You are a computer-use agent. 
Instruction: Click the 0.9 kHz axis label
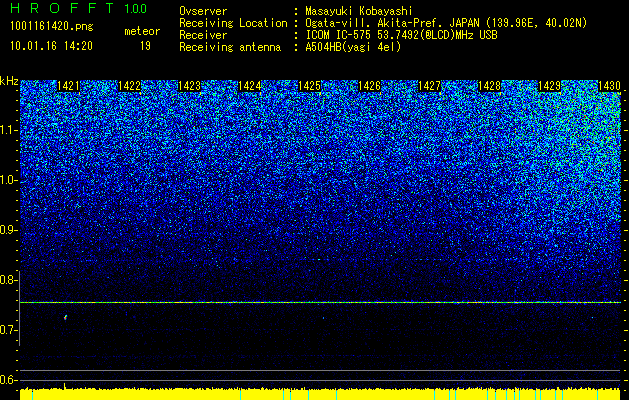point(8,230)
